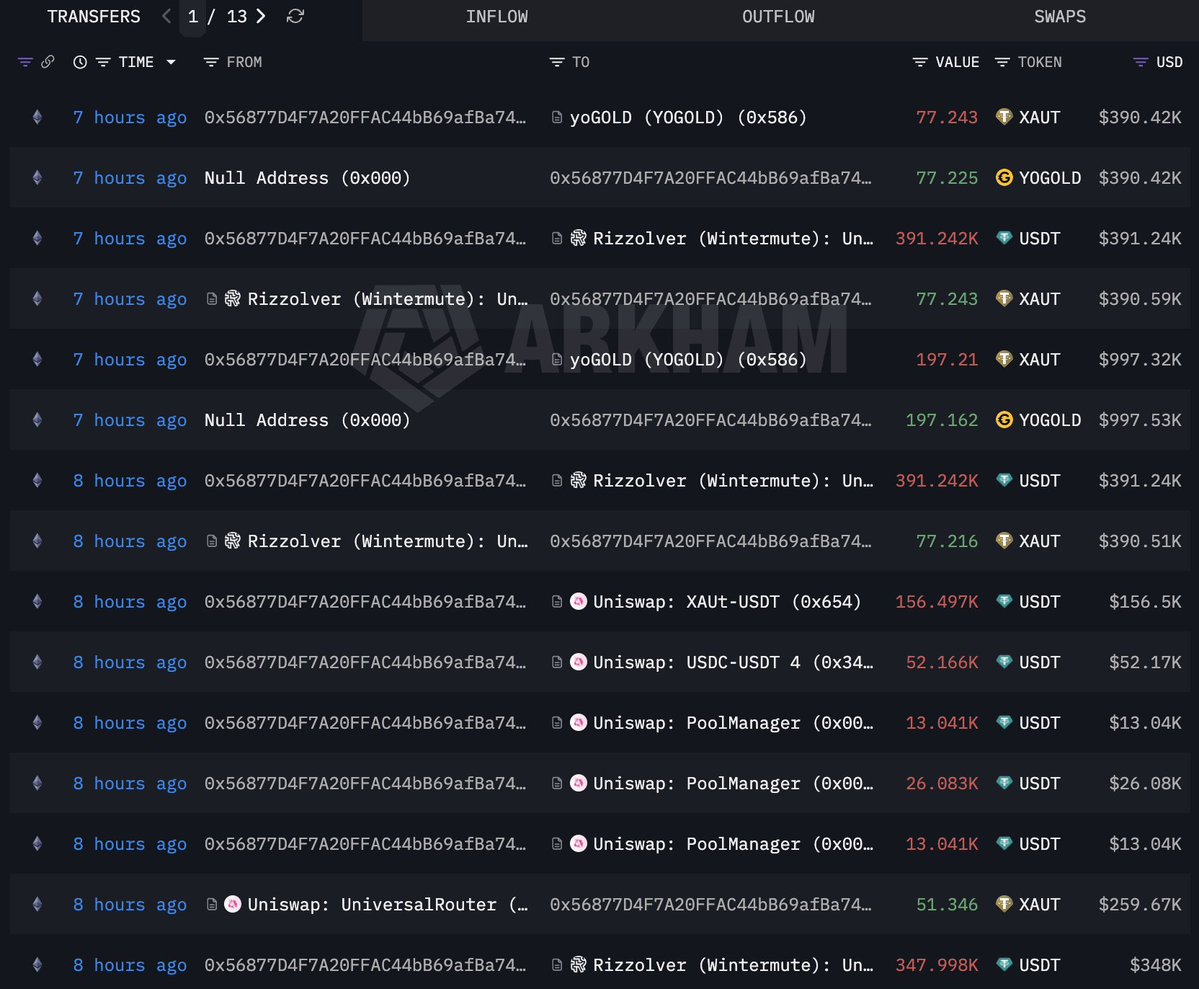Click XAUT token icon in 197.21 row
This screenshot has width=1199, height=989.
[x=1004, y=359]
